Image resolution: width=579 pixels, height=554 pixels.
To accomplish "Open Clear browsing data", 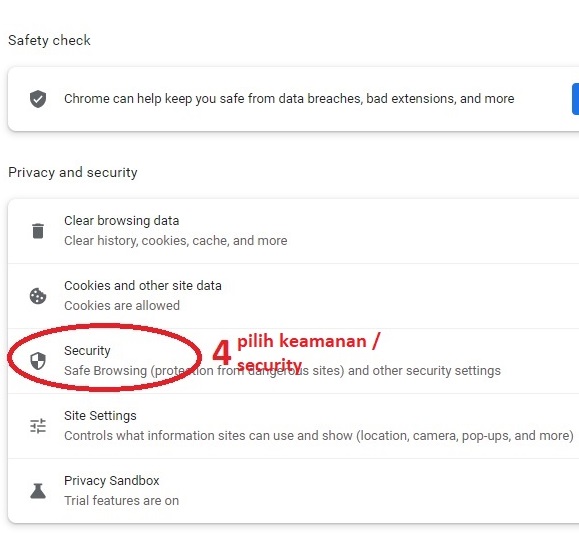I will pos(293,231).
